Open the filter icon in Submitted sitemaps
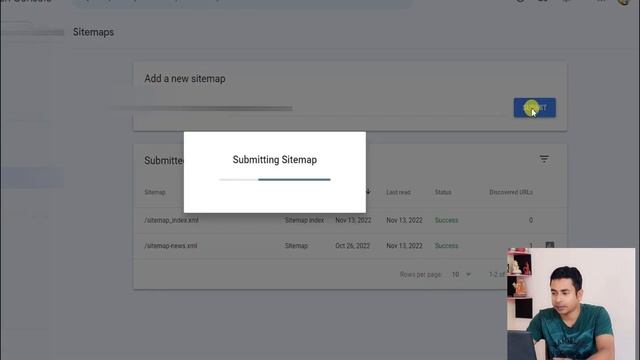Image resolution: width=640 pixels, height=360 pixels. 544,159
